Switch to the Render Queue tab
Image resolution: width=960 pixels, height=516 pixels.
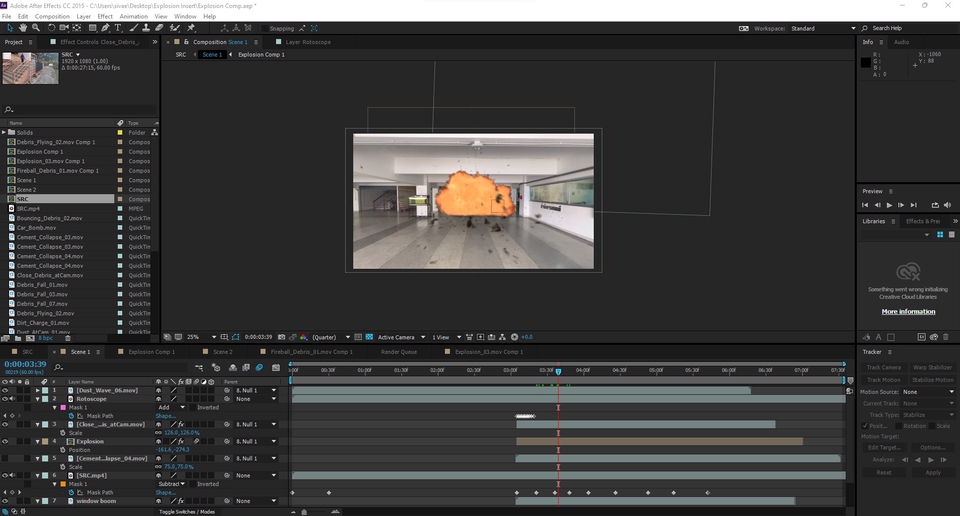(399, 352)
